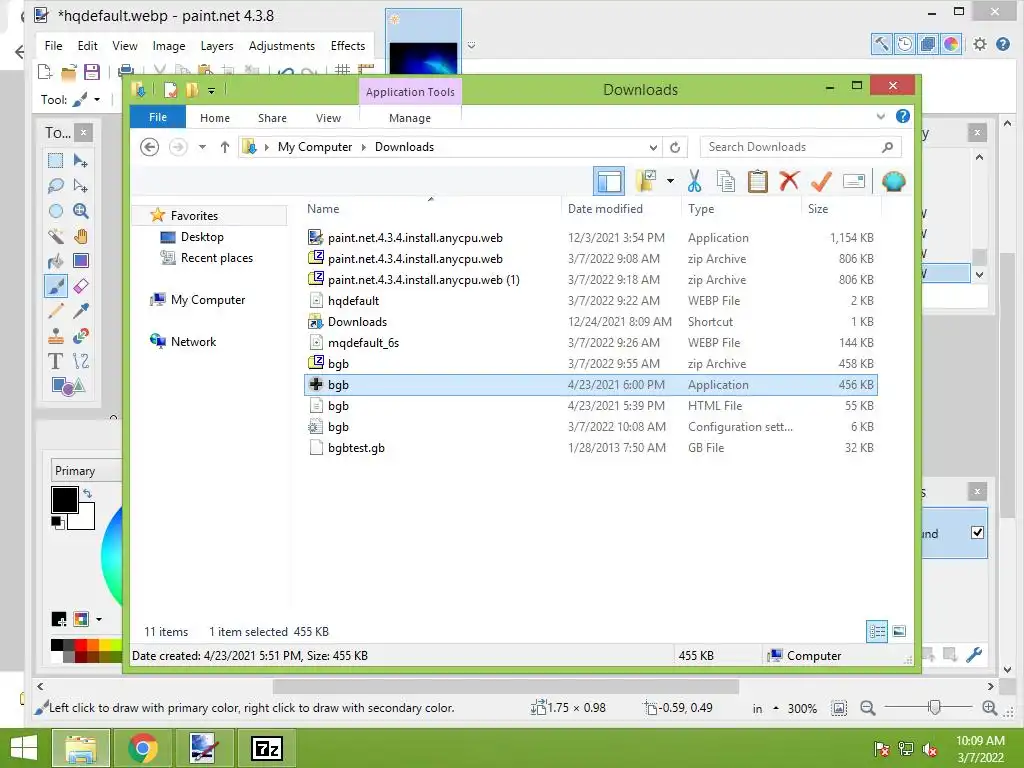Click the orange checkmark Properties icon
1024x768 pixels.
pyautogui.click(x=821, y=182)
